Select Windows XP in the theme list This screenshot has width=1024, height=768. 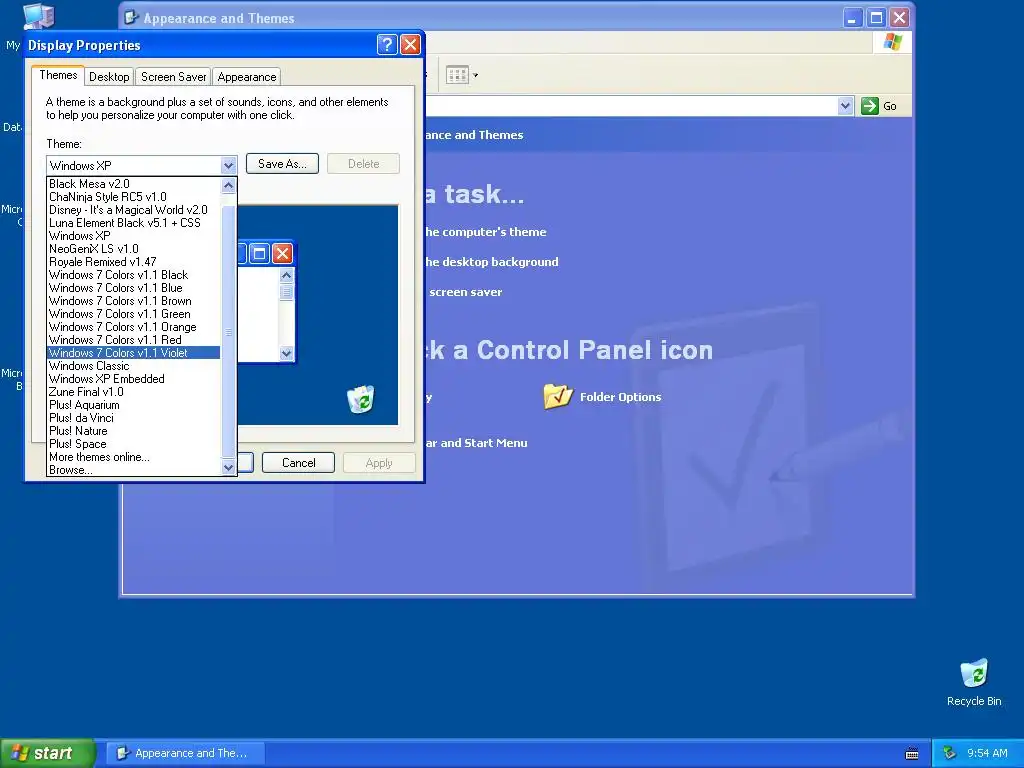click(x=134, y=236)
